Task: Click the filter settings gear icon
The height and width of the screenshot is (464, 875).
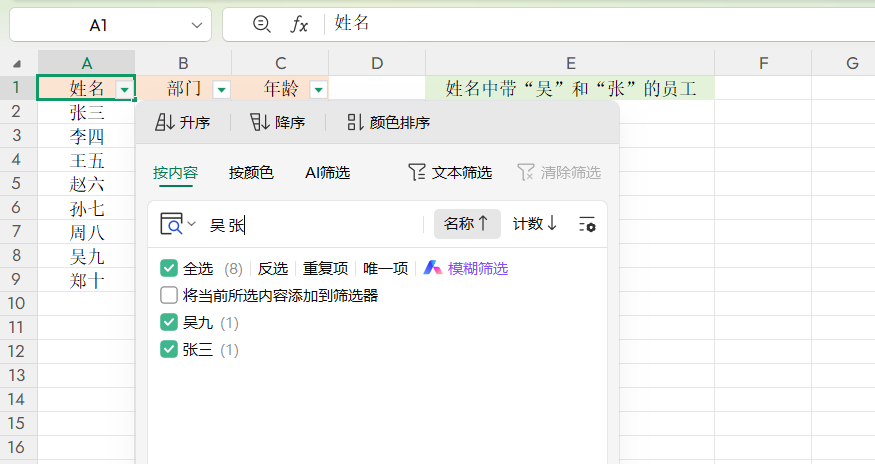Action: 587,224
